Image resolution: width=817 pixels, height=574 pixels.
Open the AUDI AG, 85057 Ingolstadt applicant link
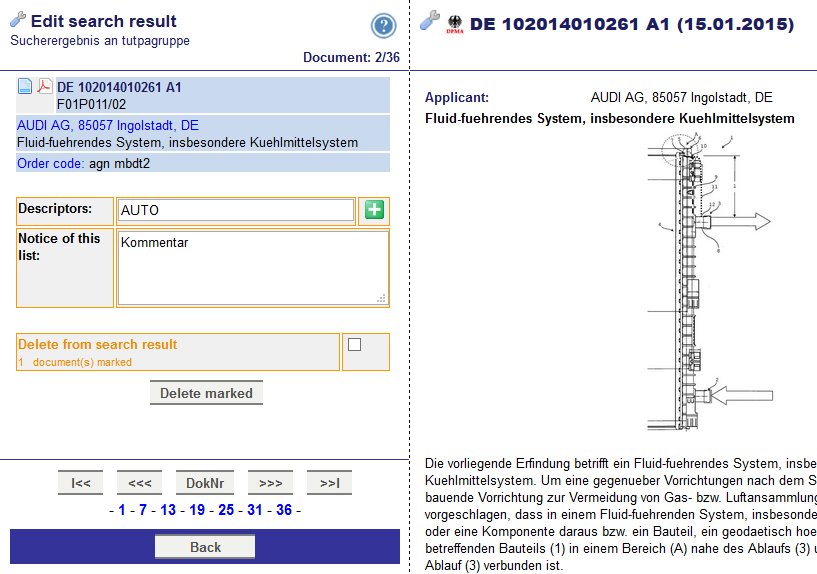point(108,126)
